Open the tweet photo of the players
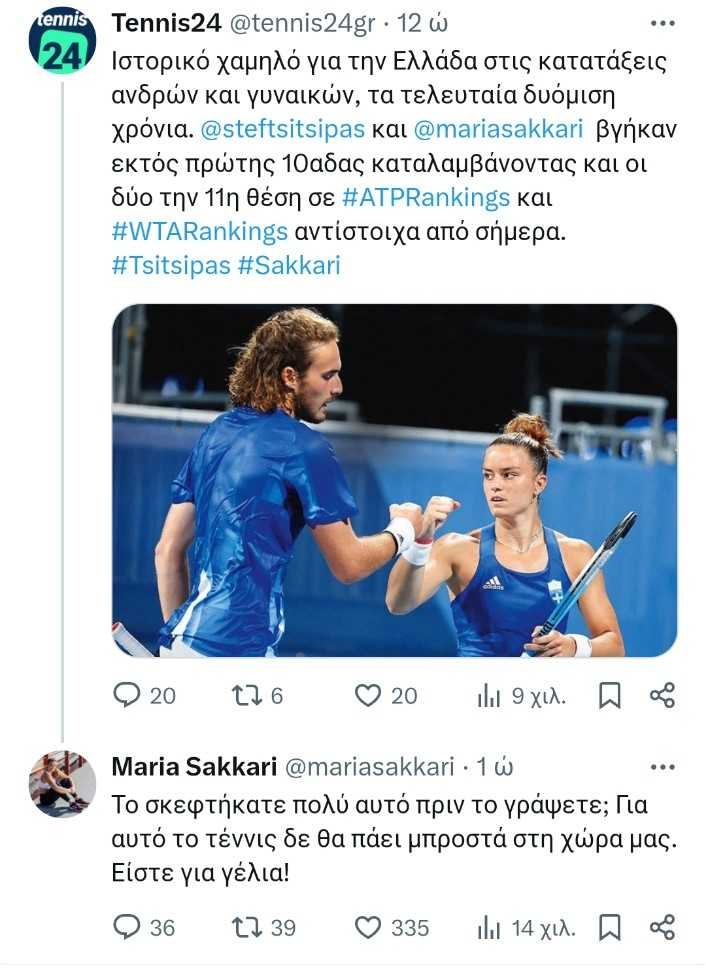Screen dimensions: 706x972 [394, 480]
